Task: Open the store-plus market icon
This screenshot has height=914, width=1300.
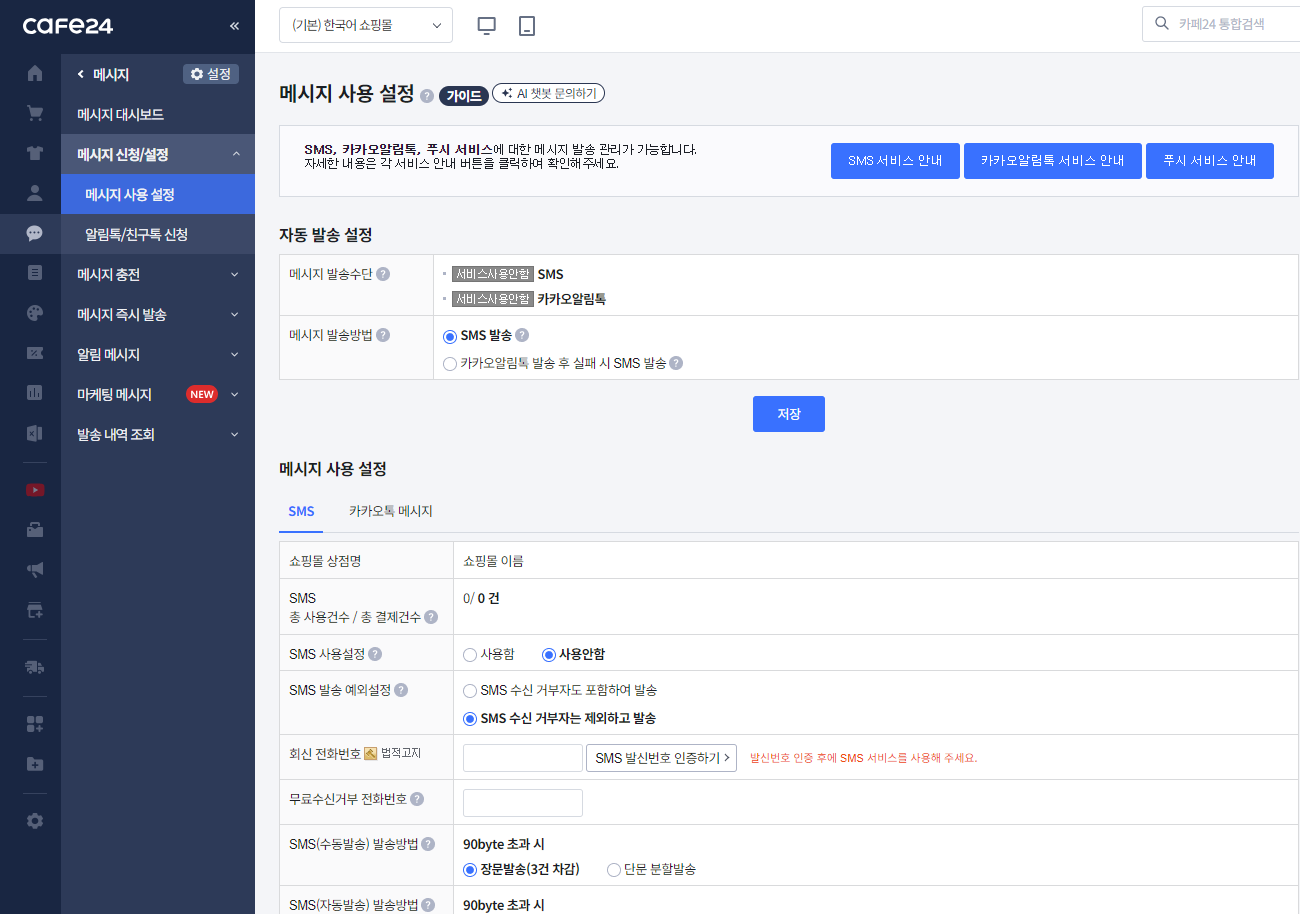Action: coord(35,610)
